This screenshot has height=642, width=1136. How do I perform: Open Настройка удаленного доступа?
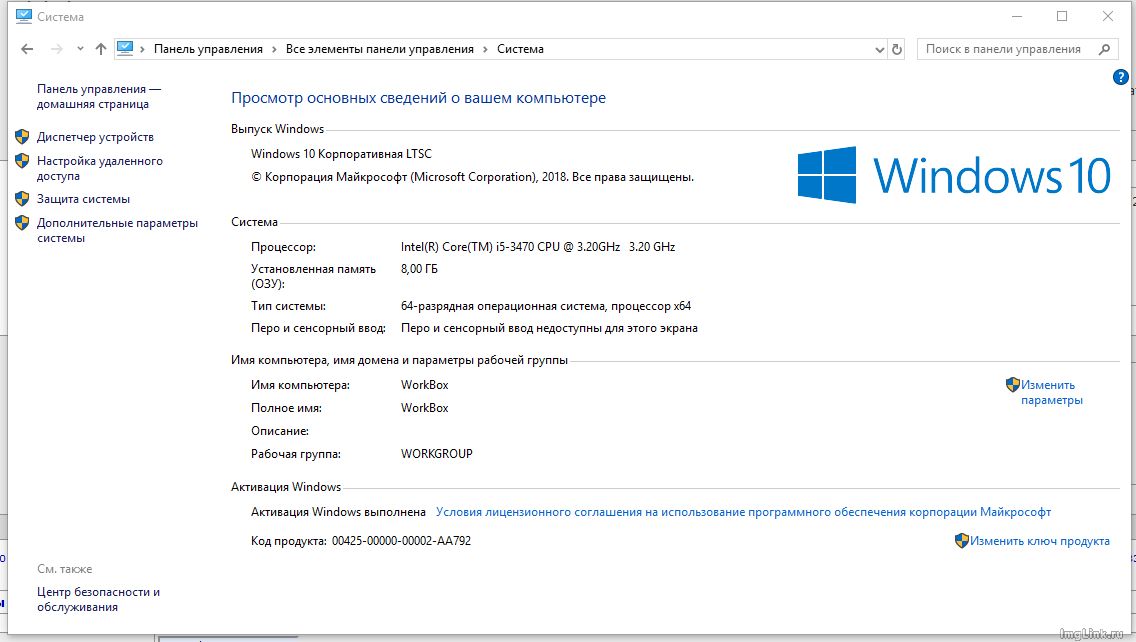(x=99, y=168)
